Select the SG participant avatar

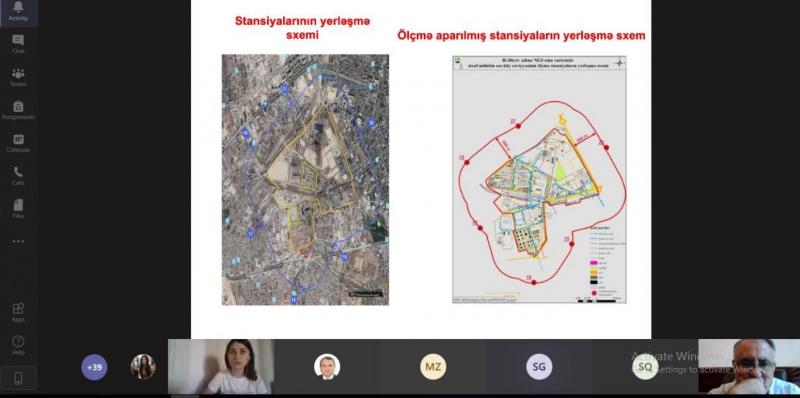(539, 367)
